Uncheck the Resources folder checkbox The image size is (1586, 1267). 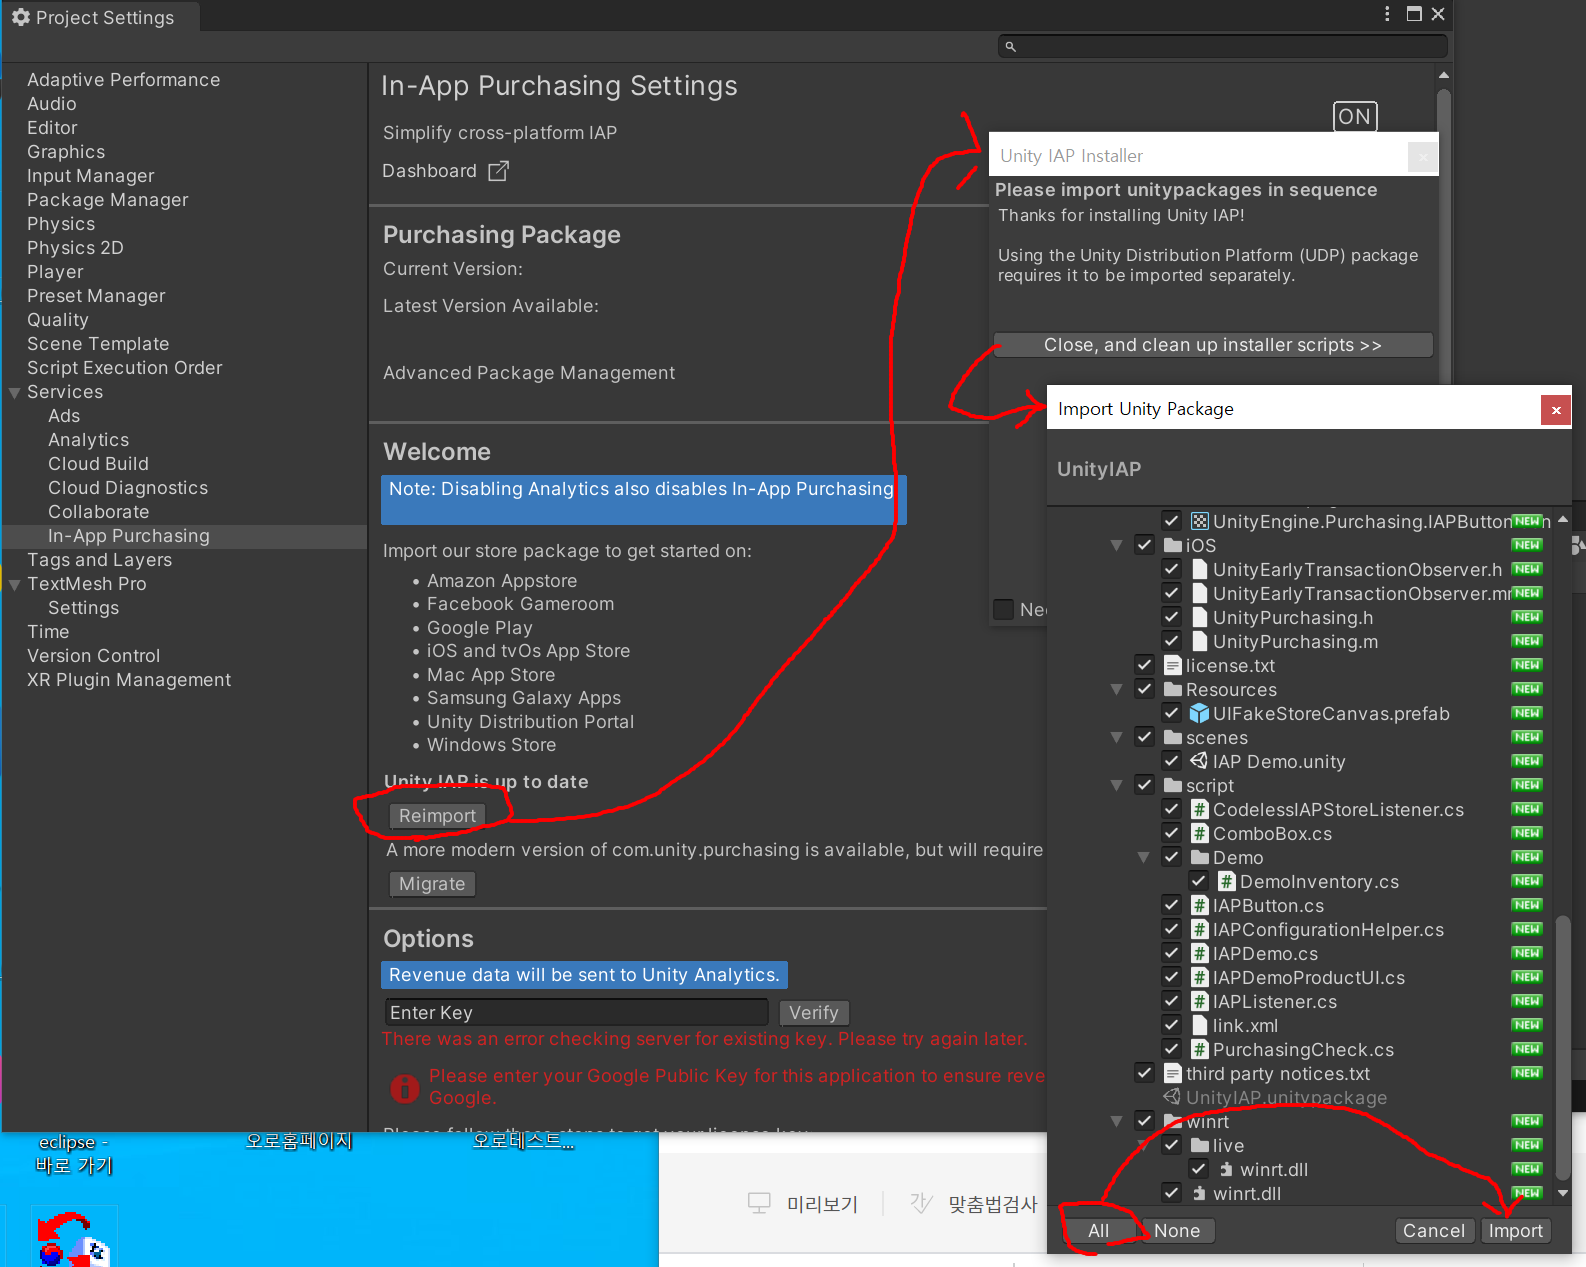(x=1145, y=689)
